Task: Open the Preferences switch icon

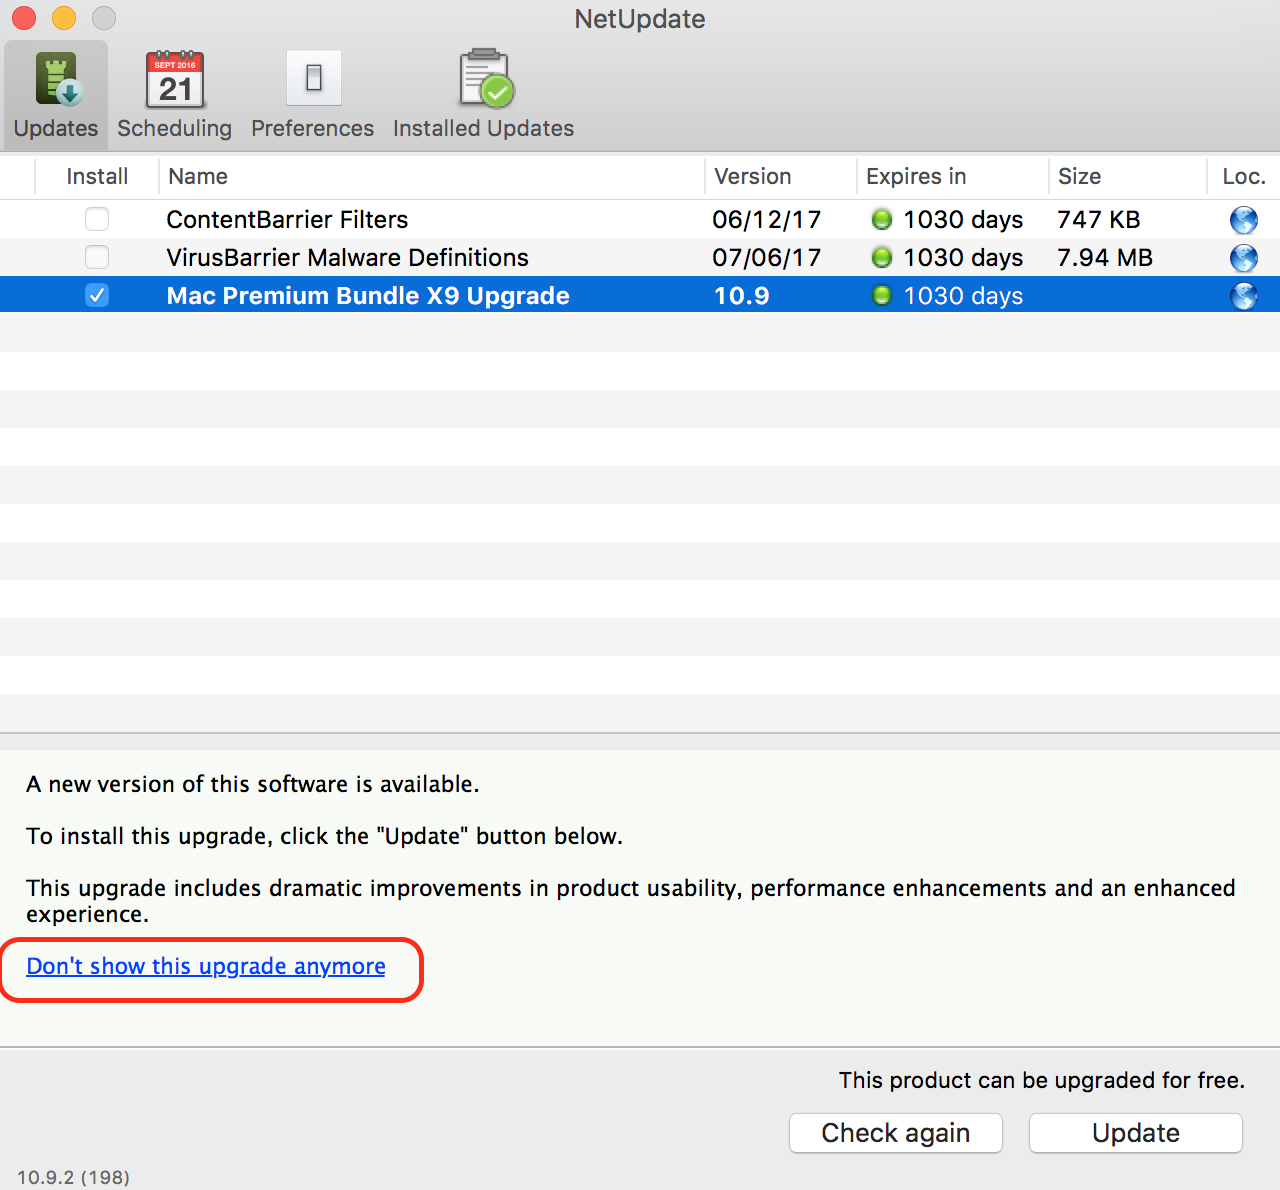Action: (x=314, y=78)
